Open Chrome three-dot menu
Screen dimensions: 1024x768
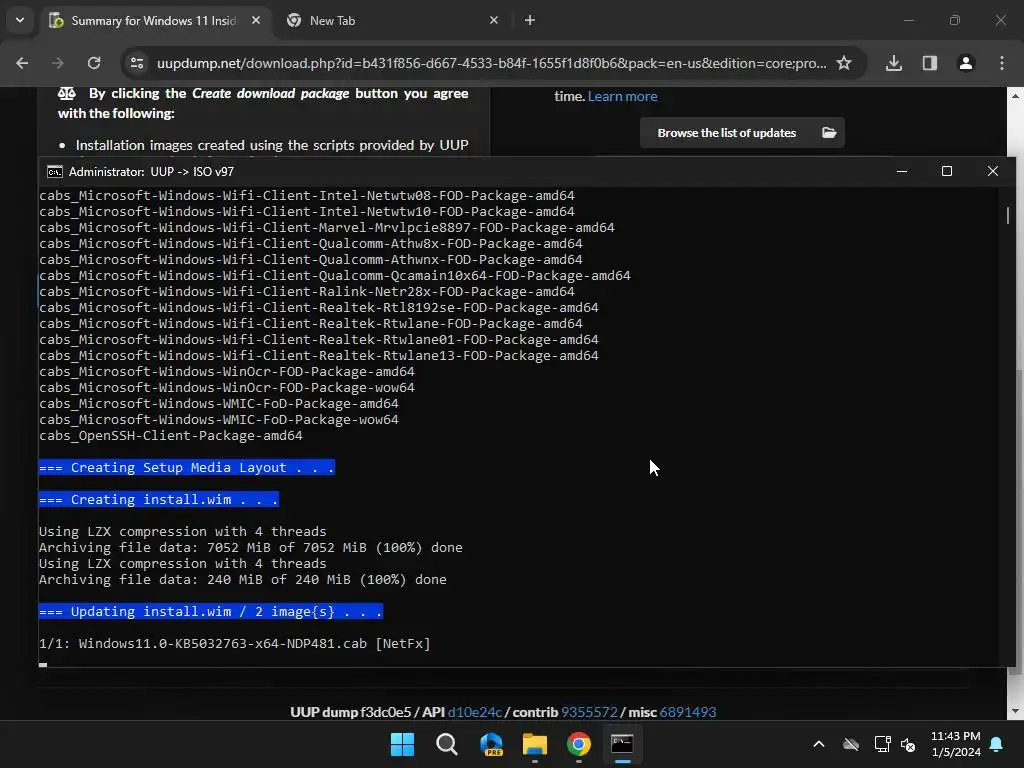pos(1002,63)
